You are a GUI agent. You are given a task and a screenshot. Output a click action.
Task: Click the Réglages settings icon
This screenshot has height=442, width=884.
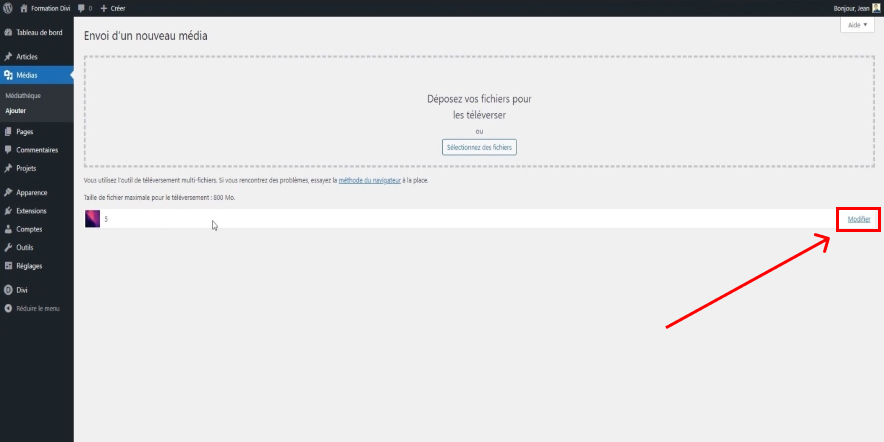(x=8, y=266)
